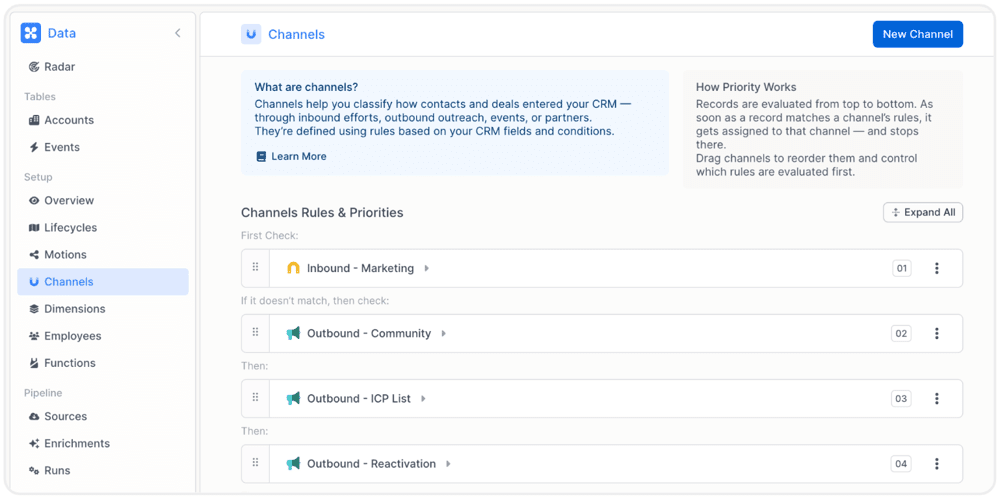Image resolution: width=1000 pixels, height=500 pixels.
Task: Click the Events lightning bolt icon
Action: coord(34,147)
